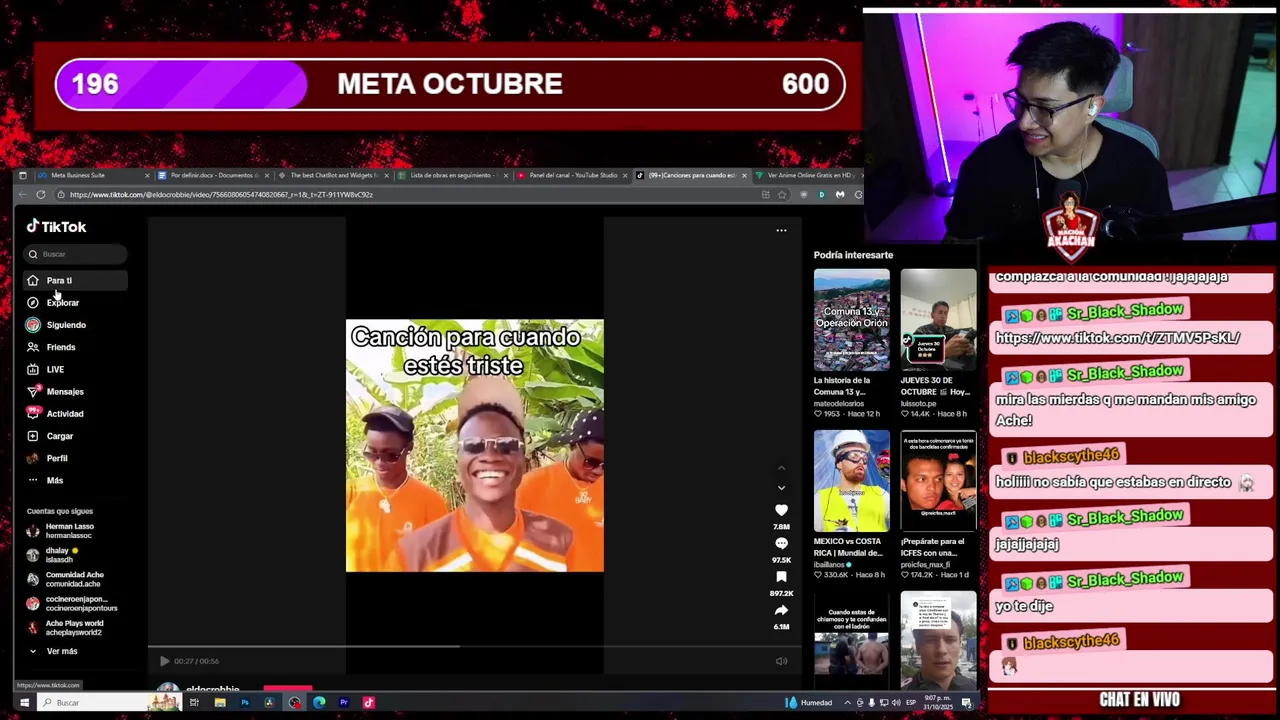
Task: Open JUEVES 30 DE OCTUBRE video thumbnail
Action: click(x=938, y=320)
